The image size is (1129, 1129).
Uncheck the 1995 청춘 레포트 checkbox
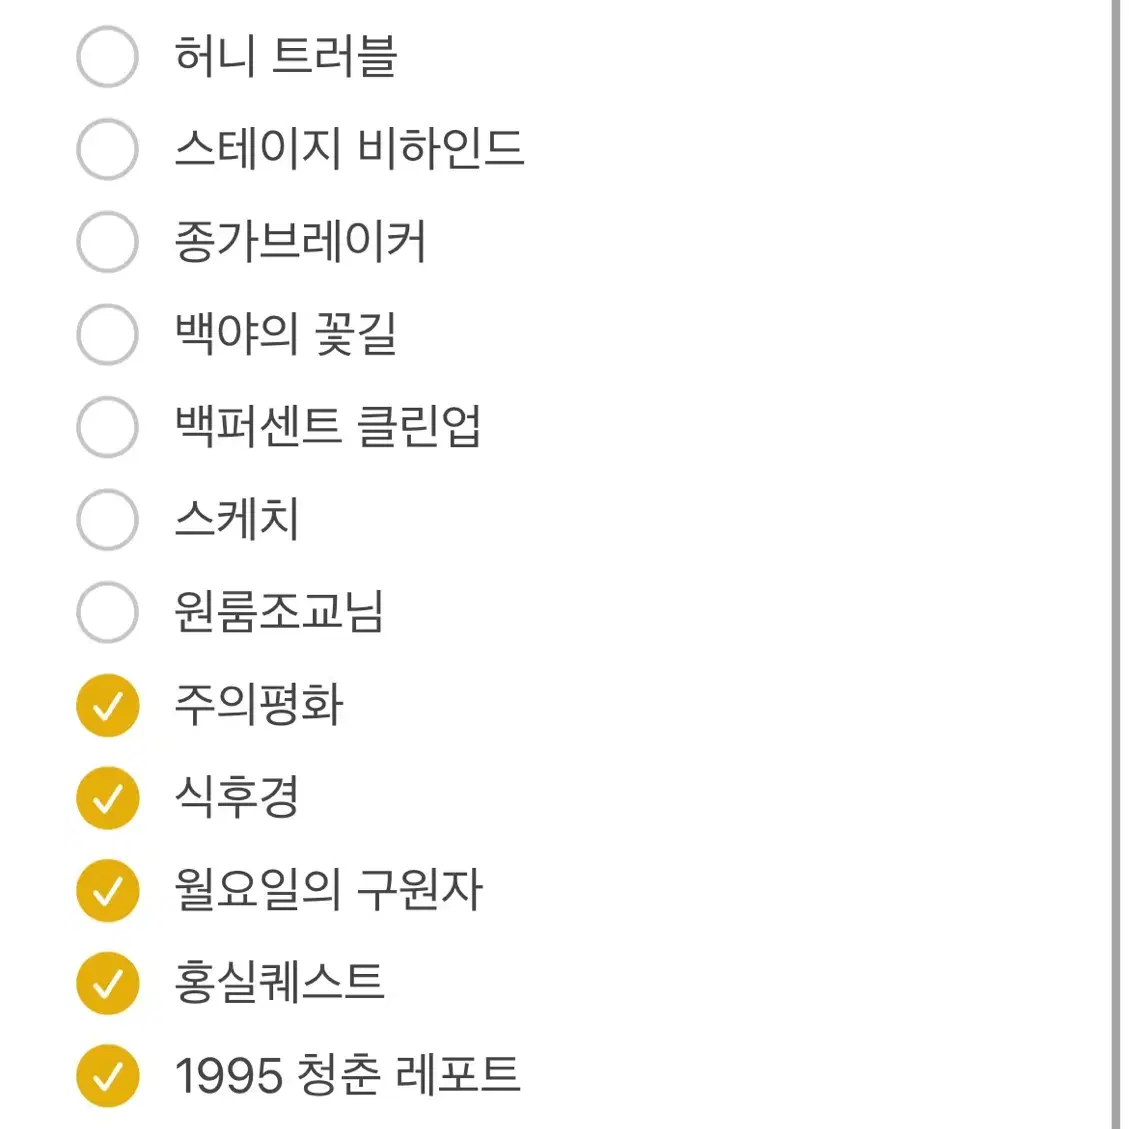coord(107,1074)
